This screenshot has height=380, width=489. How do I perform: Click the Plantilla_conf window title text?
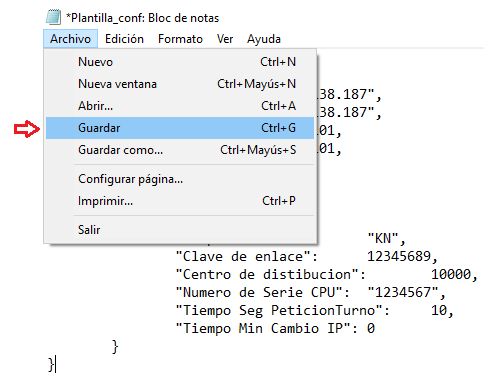coord(142,18)
